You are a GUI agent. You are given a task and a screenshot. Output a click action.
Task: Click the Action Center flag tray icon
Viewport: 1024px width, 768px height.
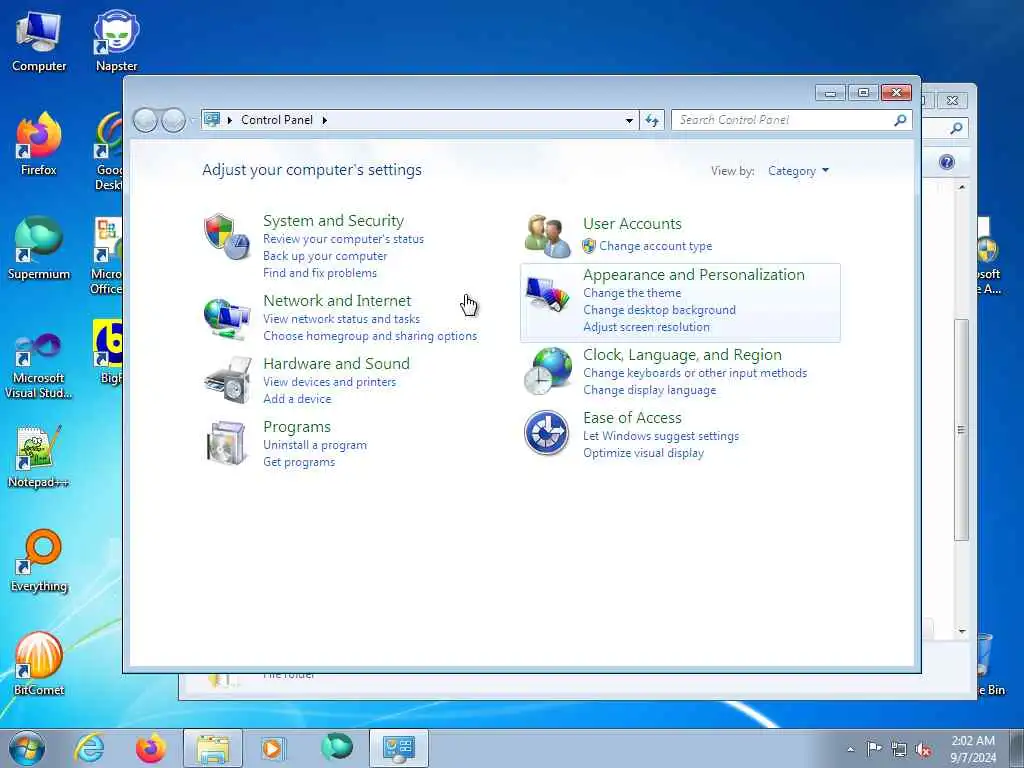click(874, 749)
